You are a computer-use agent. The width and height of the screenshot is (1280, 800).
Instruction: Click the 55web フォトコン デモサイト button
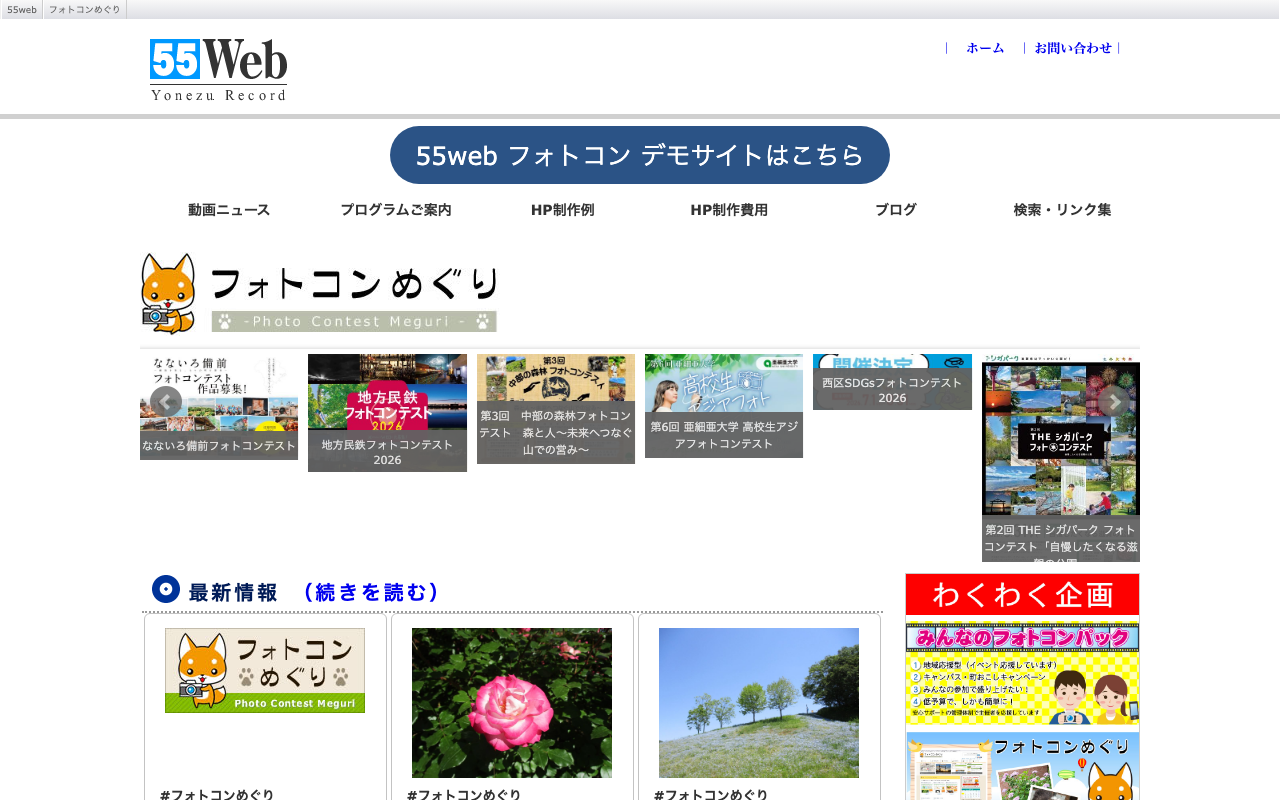[x=640, y=155]
